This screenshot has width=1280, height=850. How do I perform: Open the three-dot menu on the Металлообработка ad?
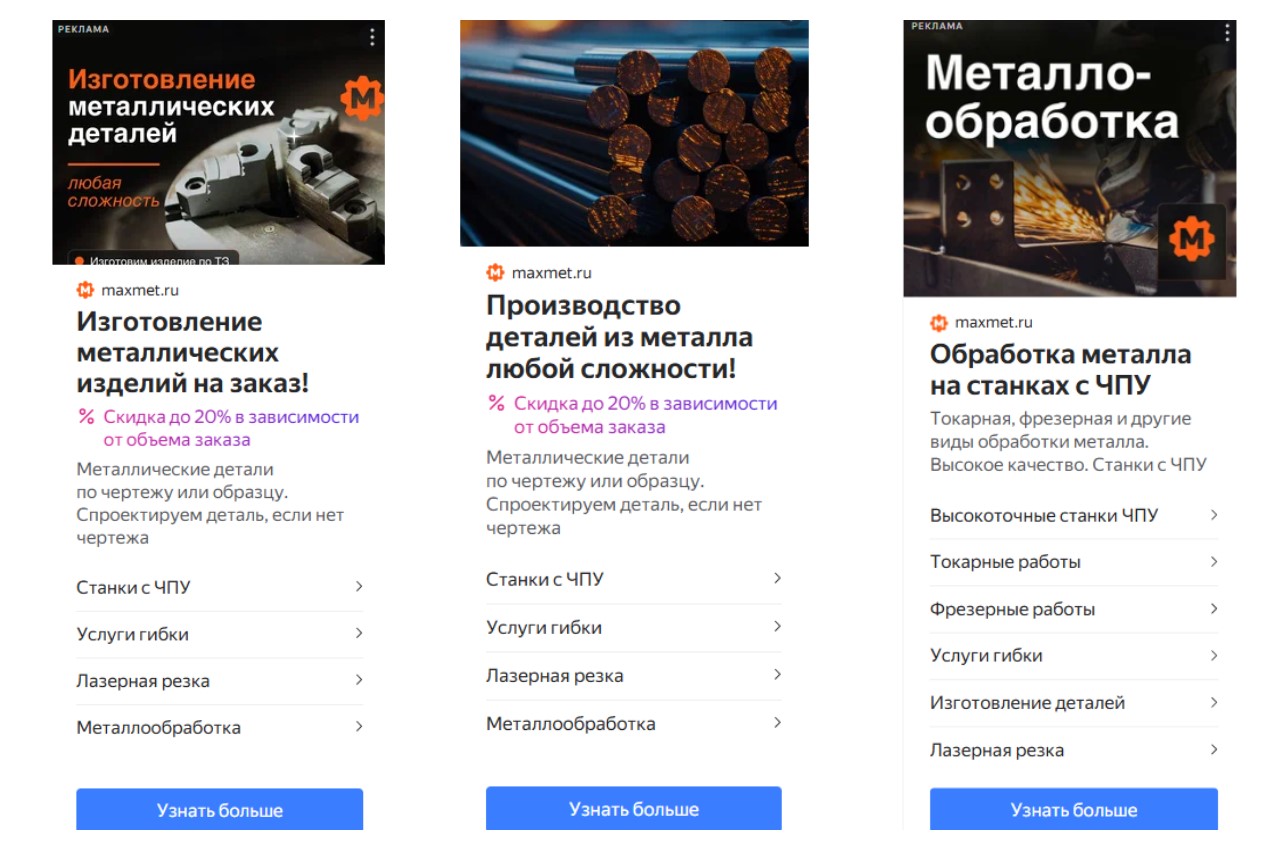point(1227,32)
